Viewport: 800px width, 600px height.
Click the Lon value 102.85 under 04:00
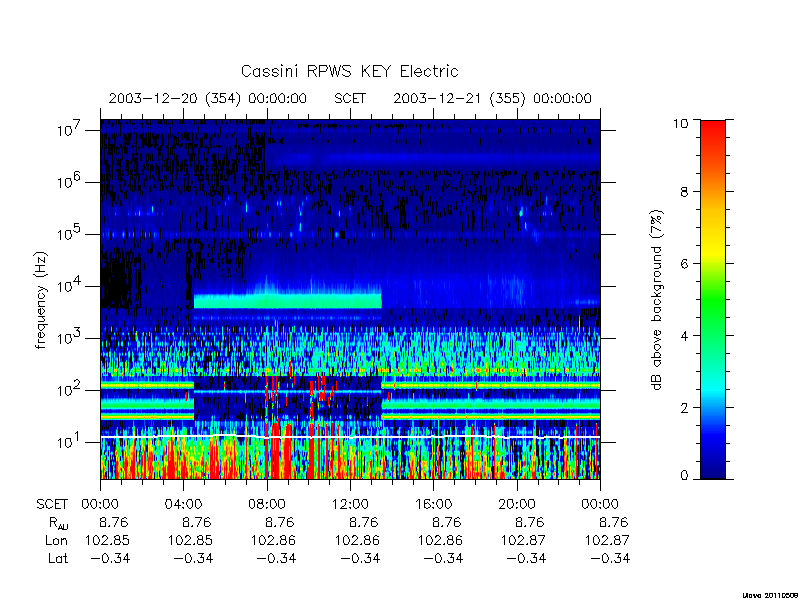(x=190, y=540)
